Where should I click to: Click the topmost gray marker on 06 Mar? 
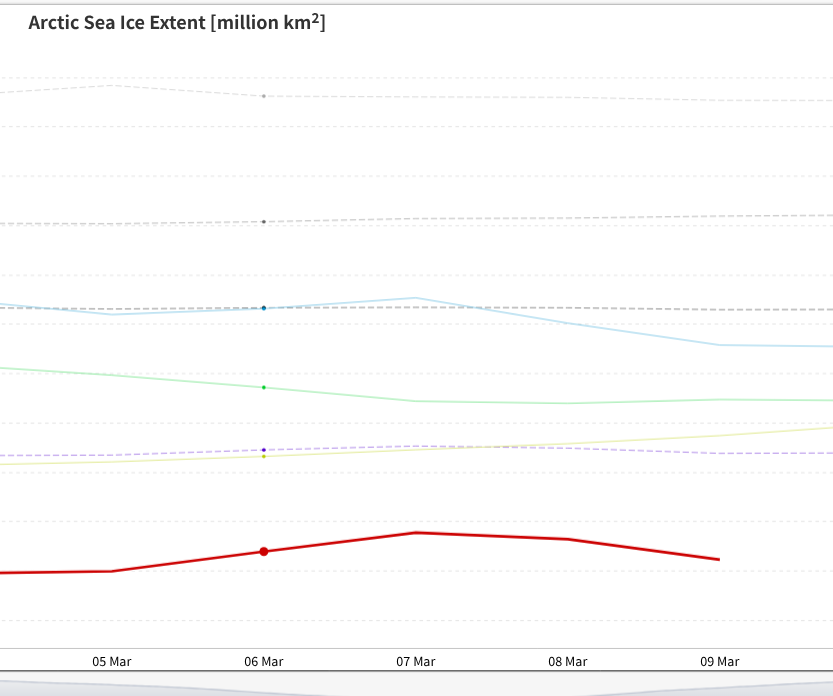click(x=264, y=96)
